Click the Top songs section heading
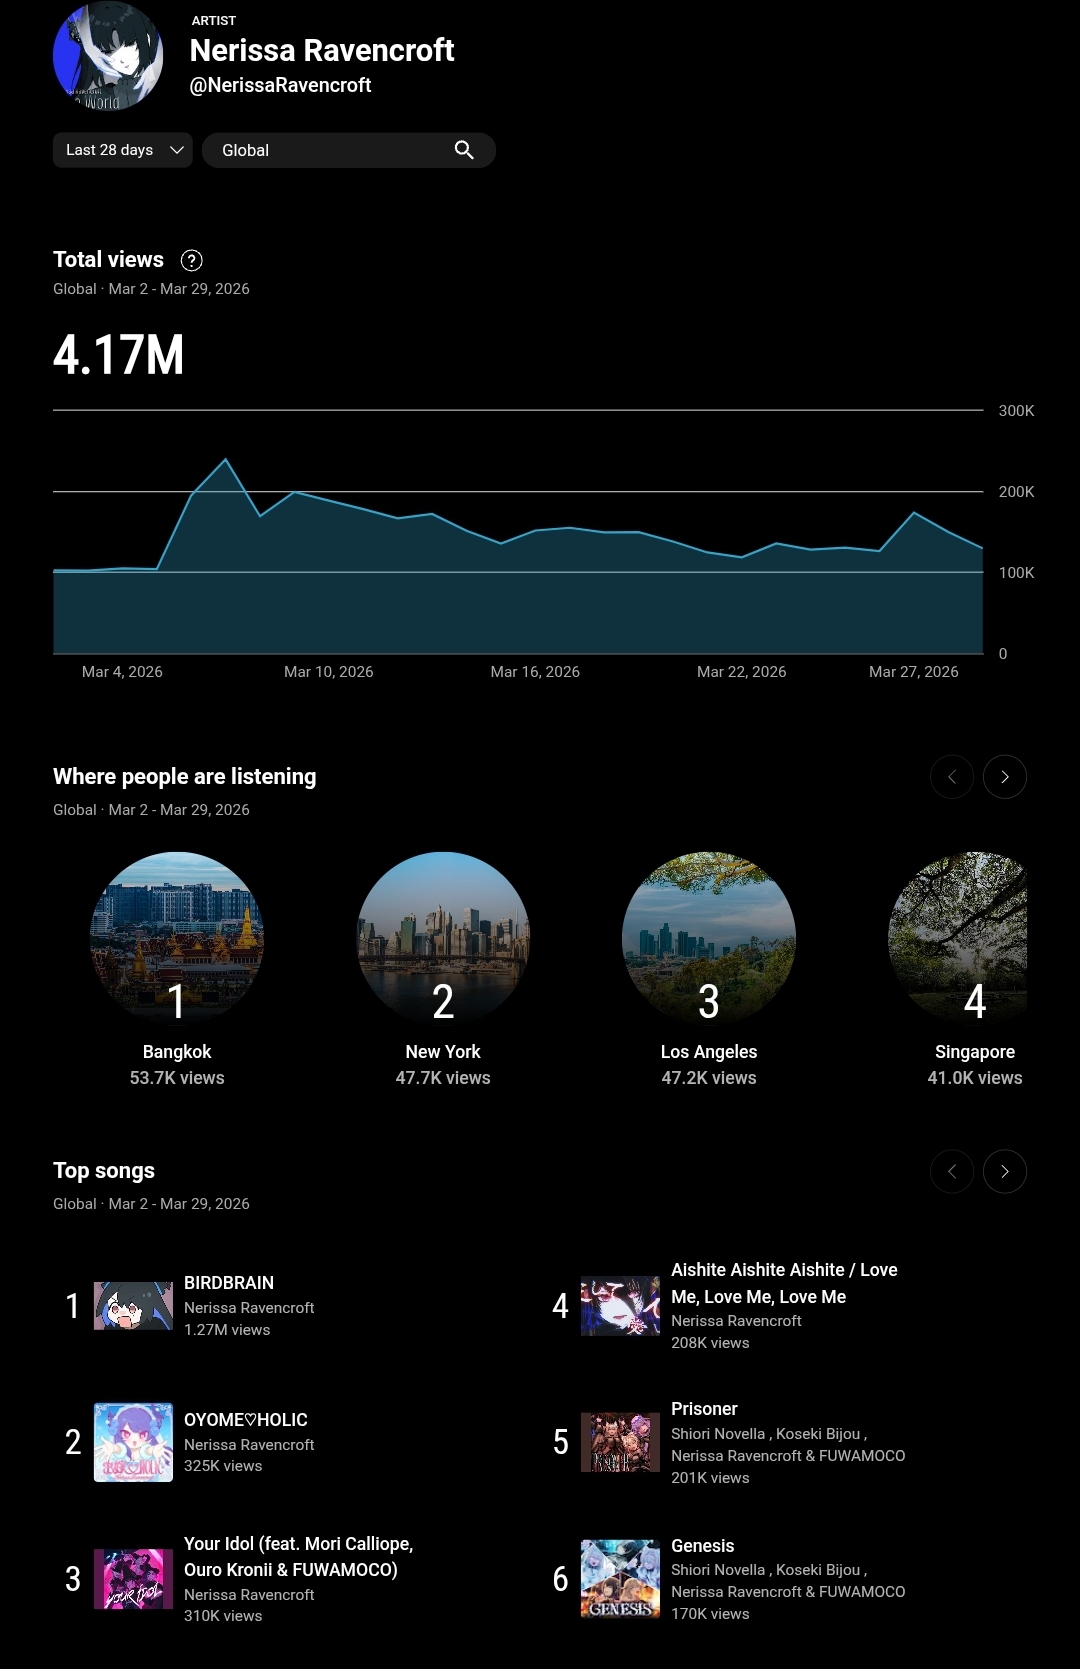 (104, 1171)
